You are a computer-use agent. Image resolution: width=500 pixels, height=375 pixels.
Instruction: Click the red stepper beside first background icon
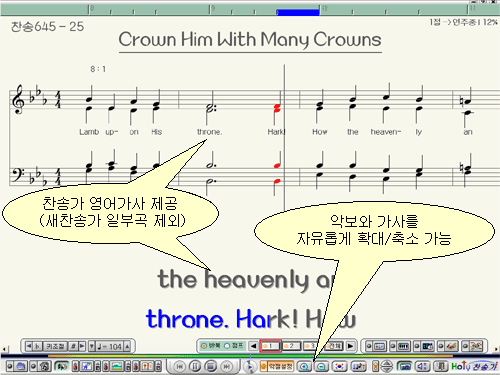coord(75,366)
